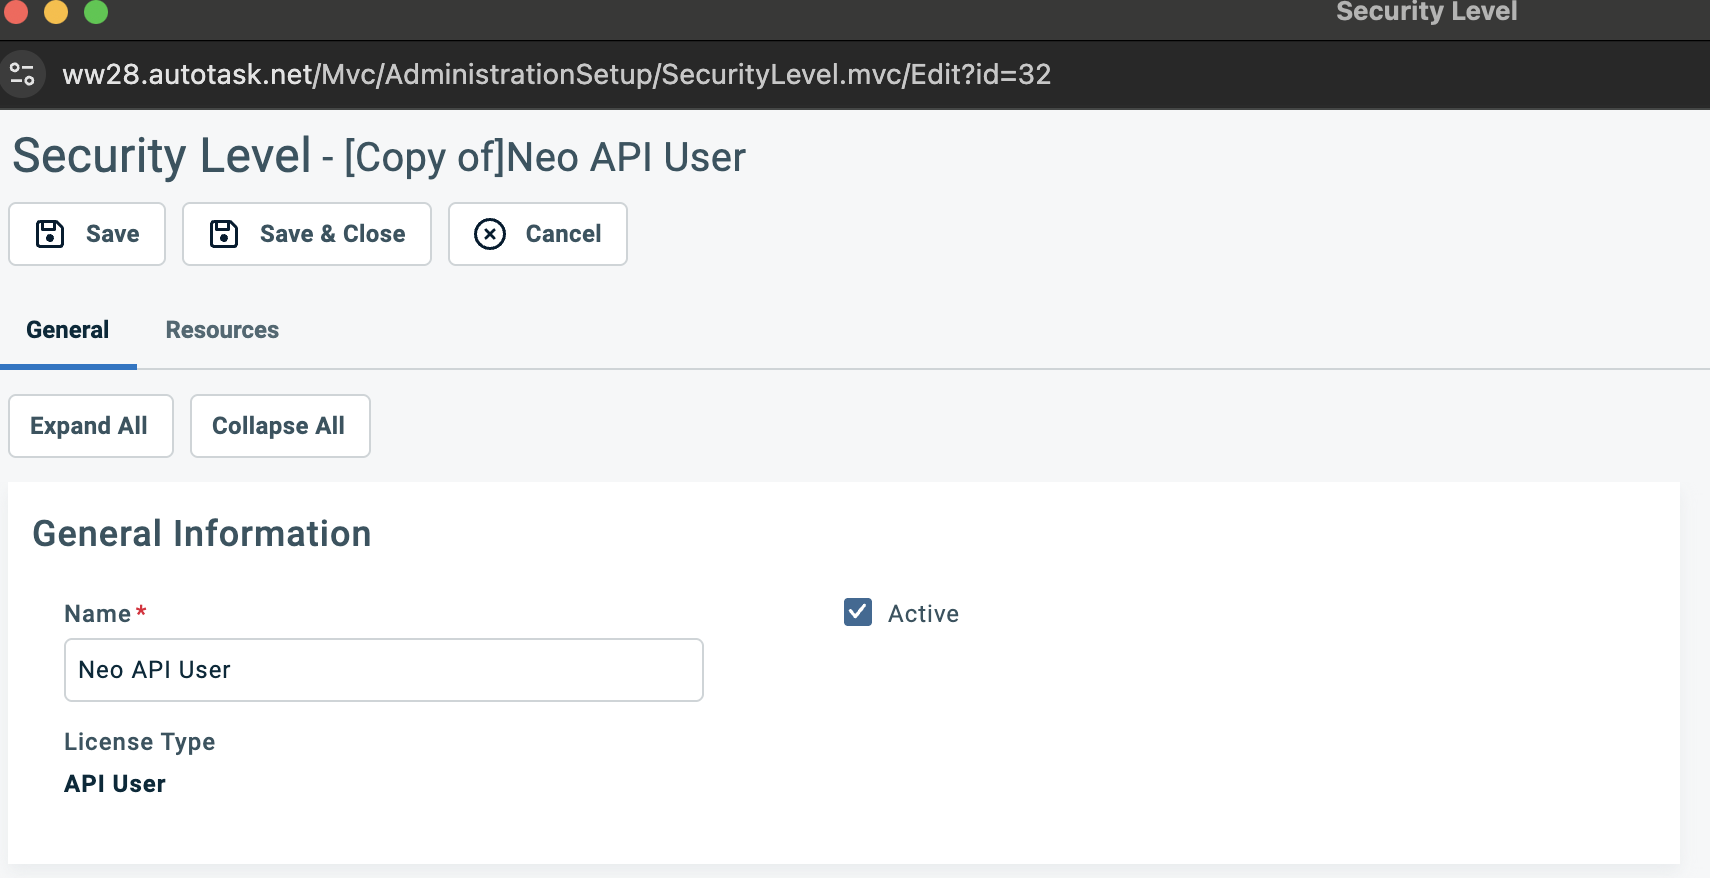
Task: Click the page title 'Security Level'
Action: pyautogui.click(x=162, y=156)
